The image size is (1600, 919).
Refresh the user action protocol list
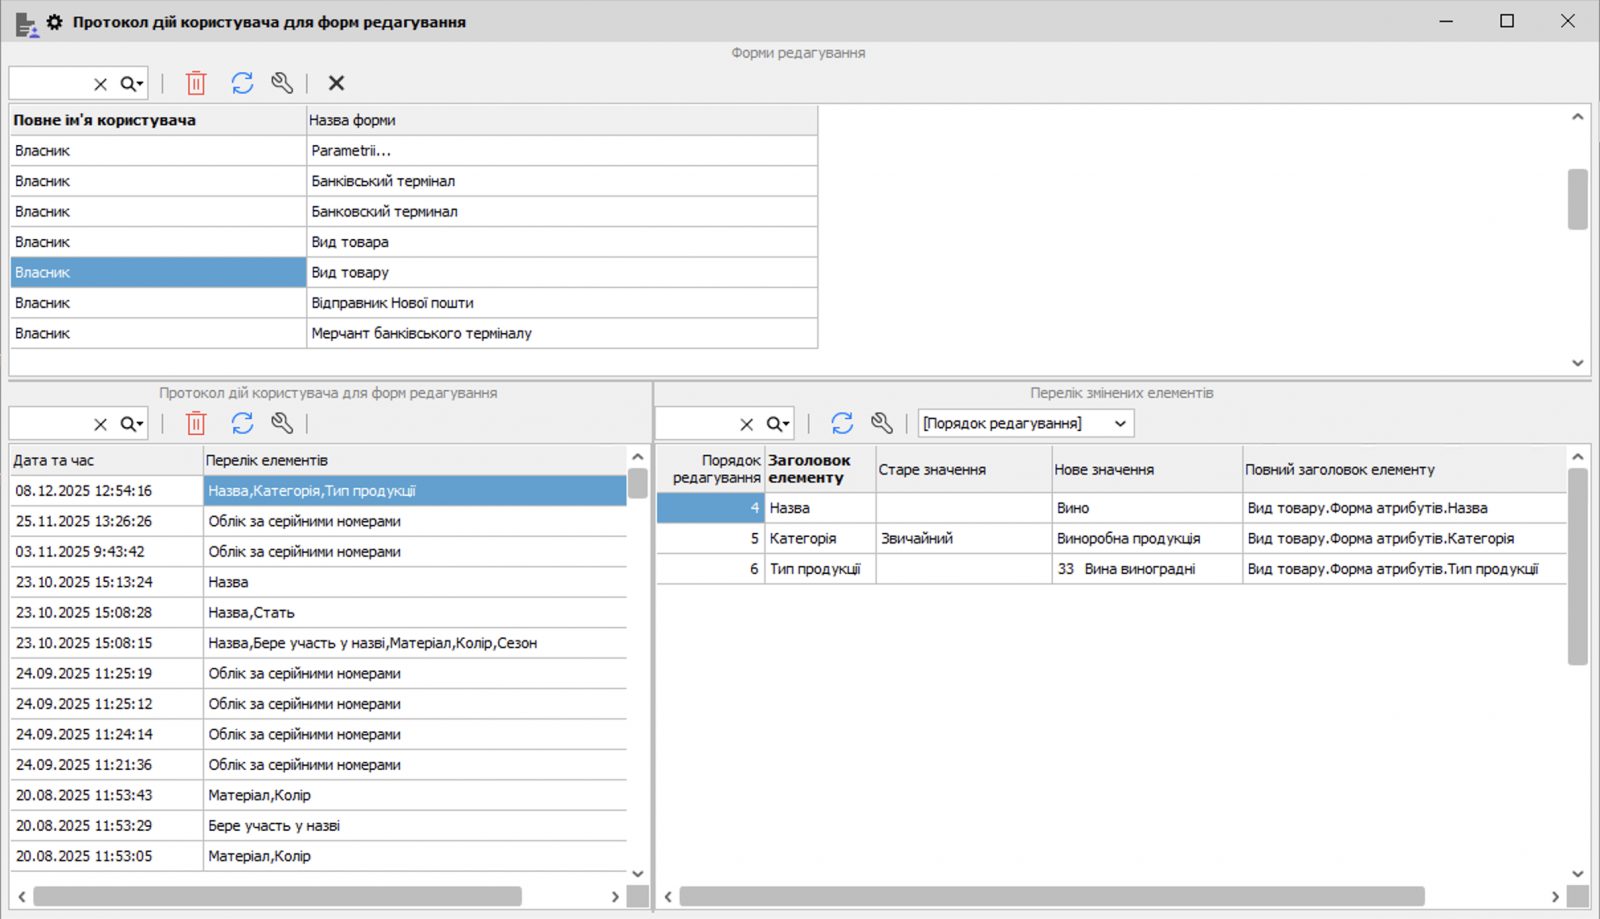pos(242,423)
